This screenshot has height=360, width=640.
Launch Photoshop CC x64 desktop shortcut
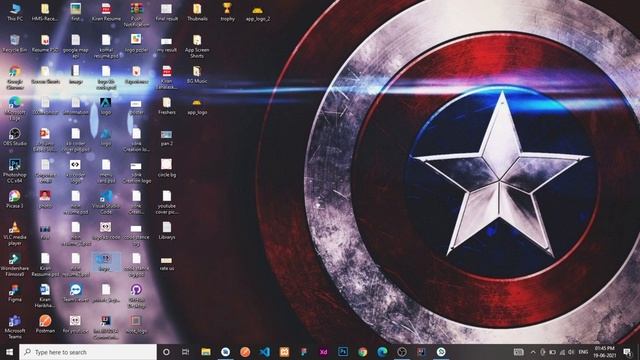(x=15, y=171)
